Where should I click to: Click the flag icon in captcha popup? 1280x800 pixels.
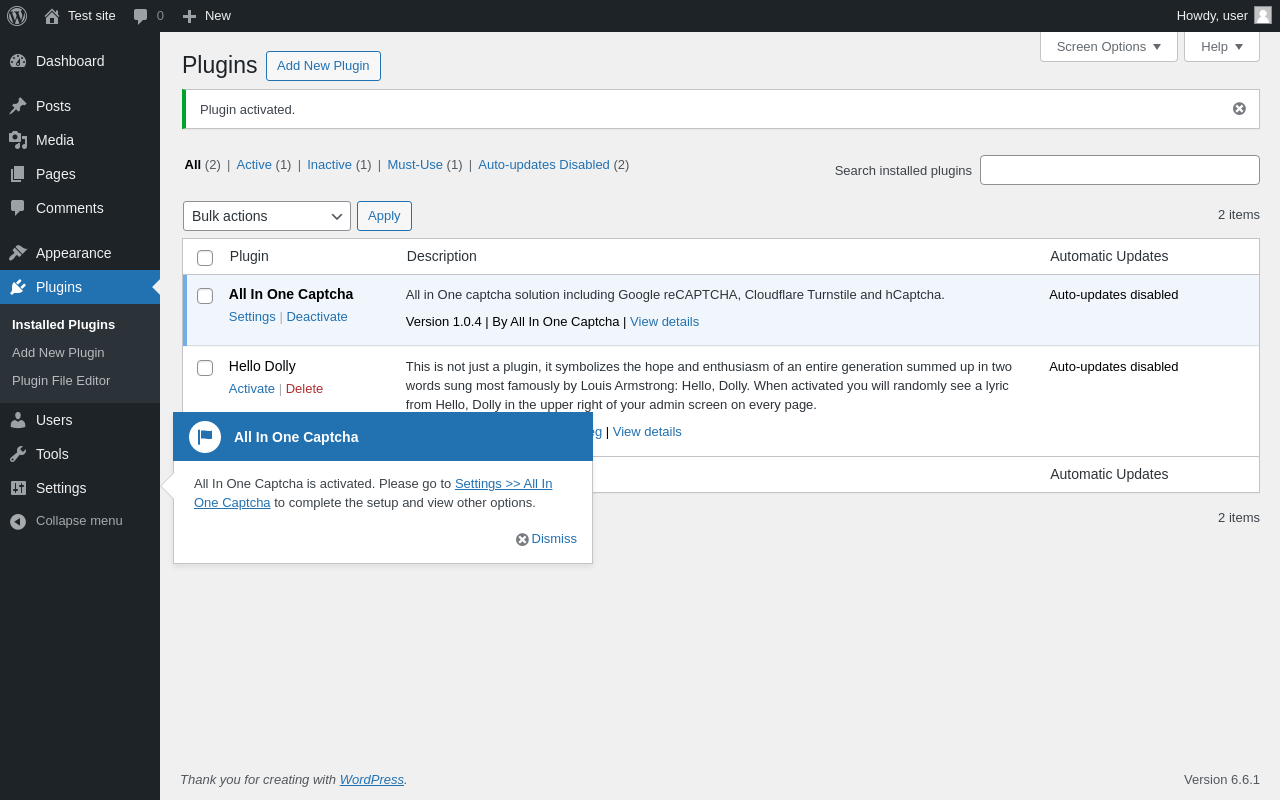[205, 437]
